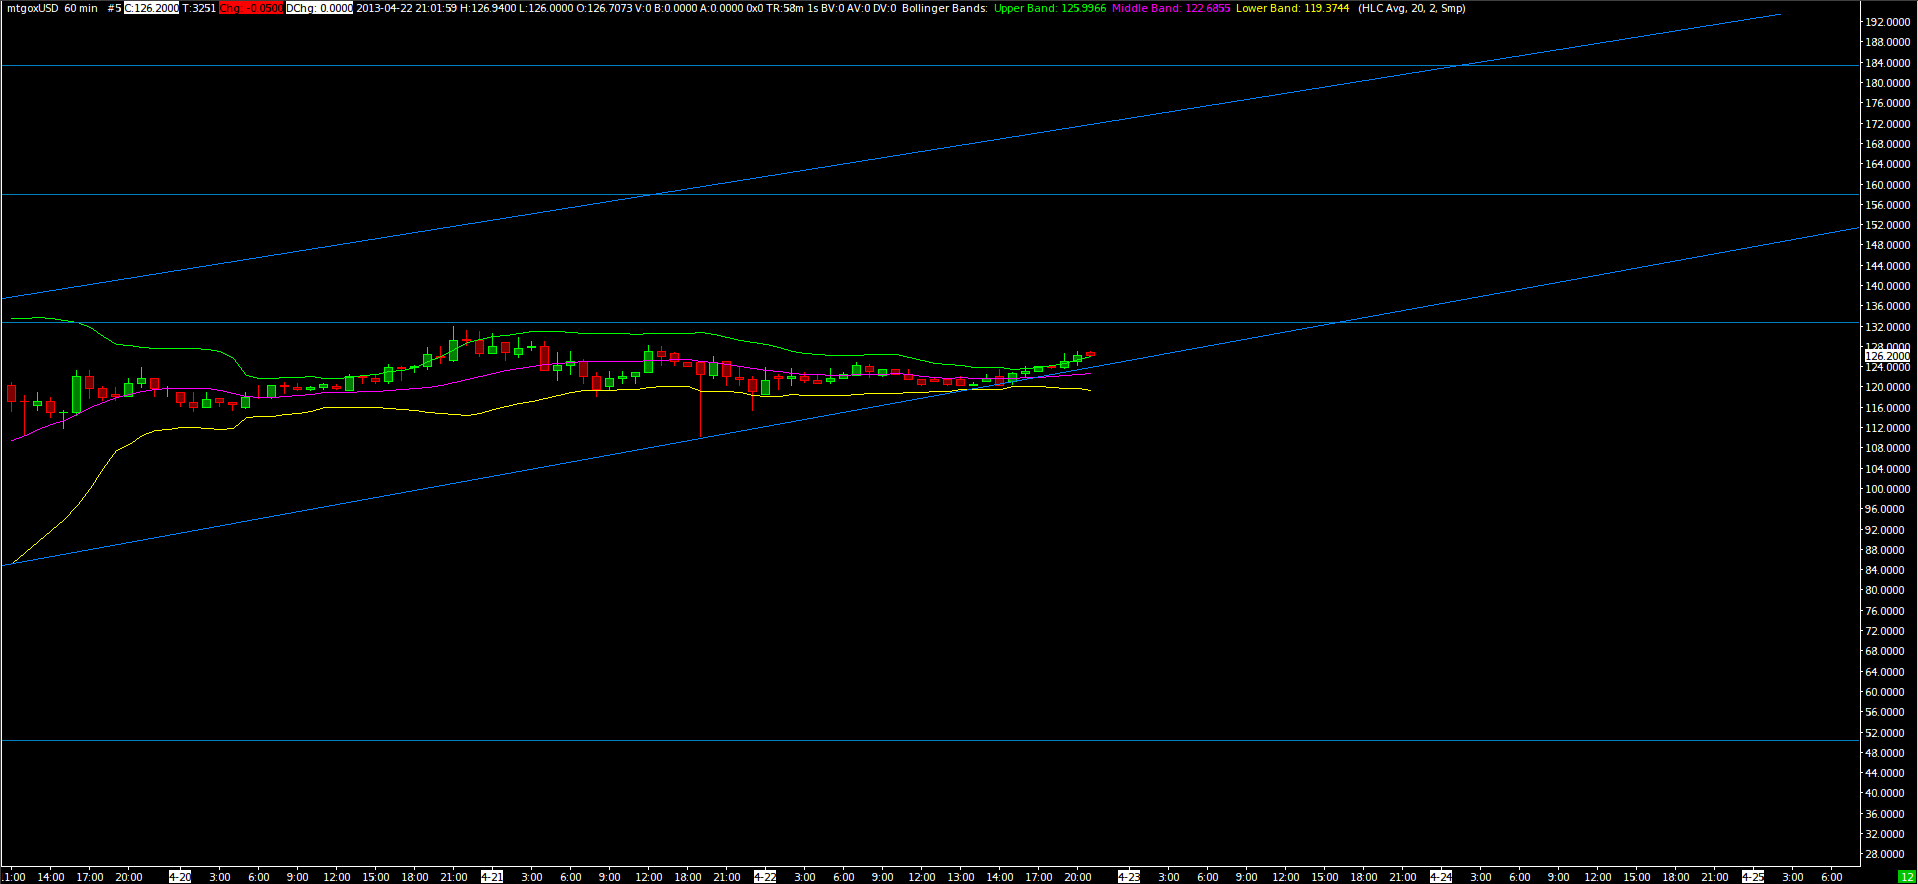Click the TR:58m time remaining text
Screen dimensions: 1918x884
tap(785, 8)
